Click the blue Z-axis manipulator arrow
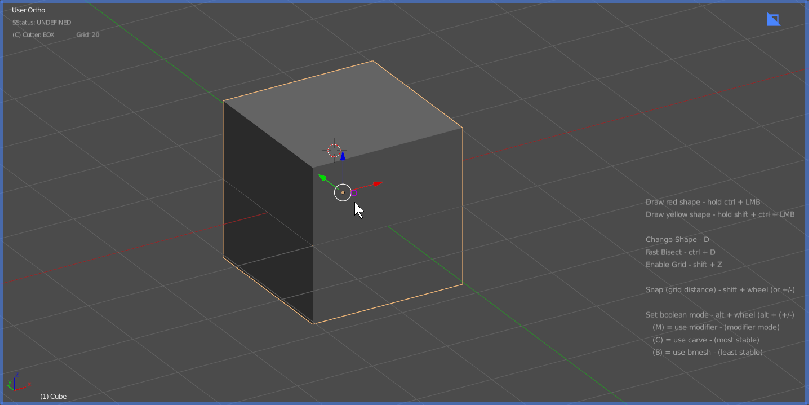This screenshot has height=405, width=809. click(x=343, y=156)
